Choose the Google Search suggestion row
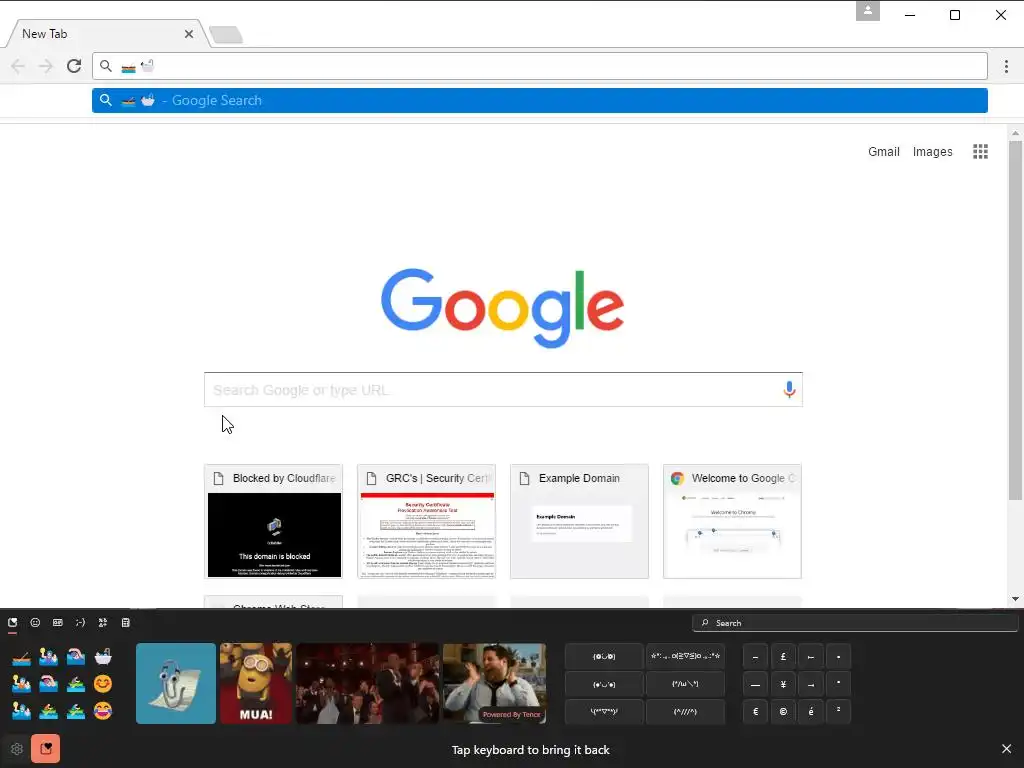Screen dimensions: 1024x768 tap(539, 101)
